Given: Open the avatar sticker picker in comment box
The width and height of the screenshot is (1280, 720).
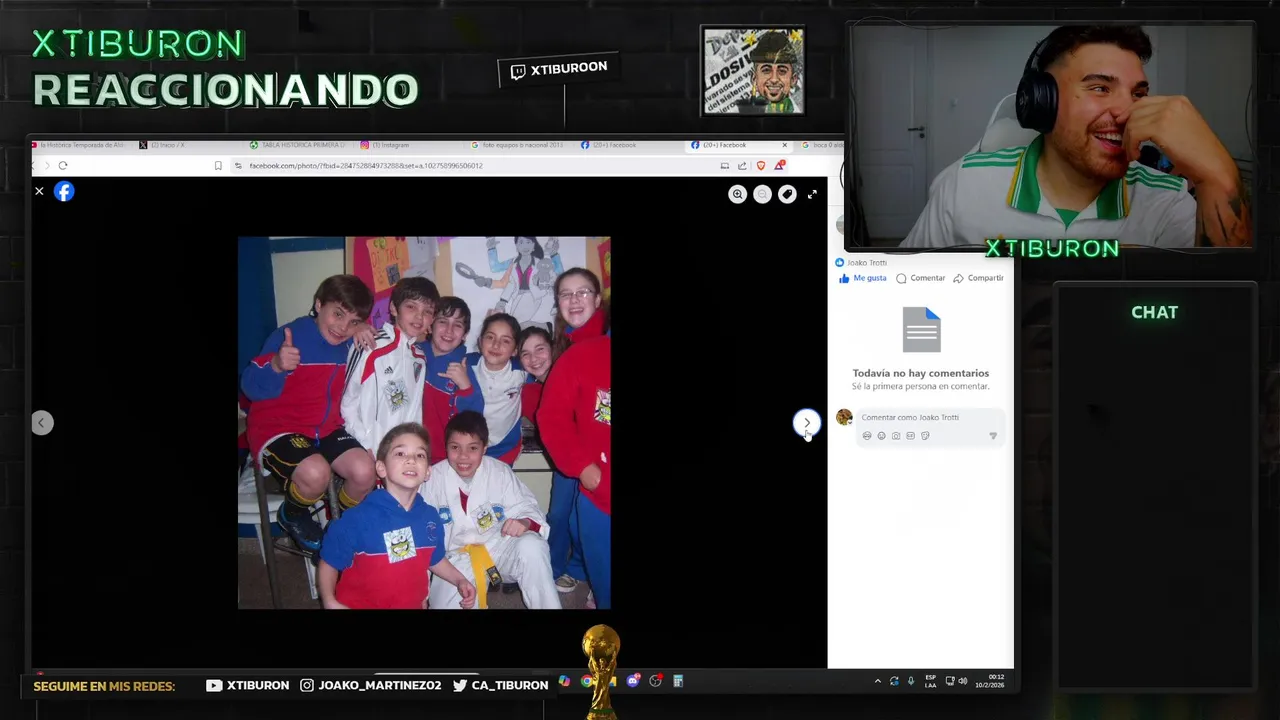Looking at the screenshot, I should point(867,436).
